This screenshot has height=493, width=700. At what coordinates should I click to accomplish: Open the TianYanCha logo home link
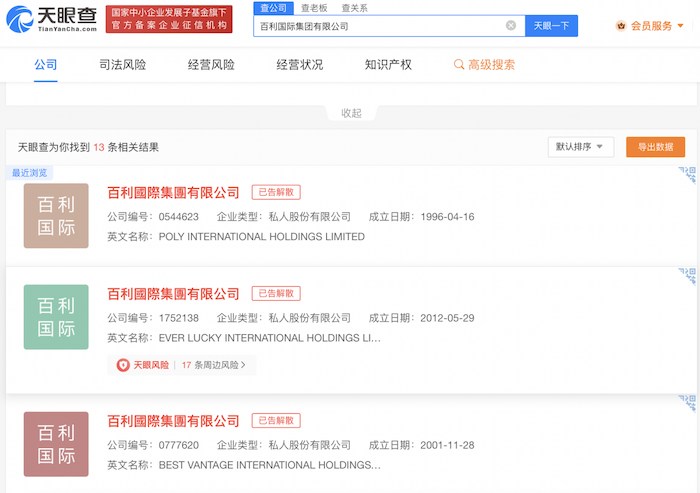point(52,19)
